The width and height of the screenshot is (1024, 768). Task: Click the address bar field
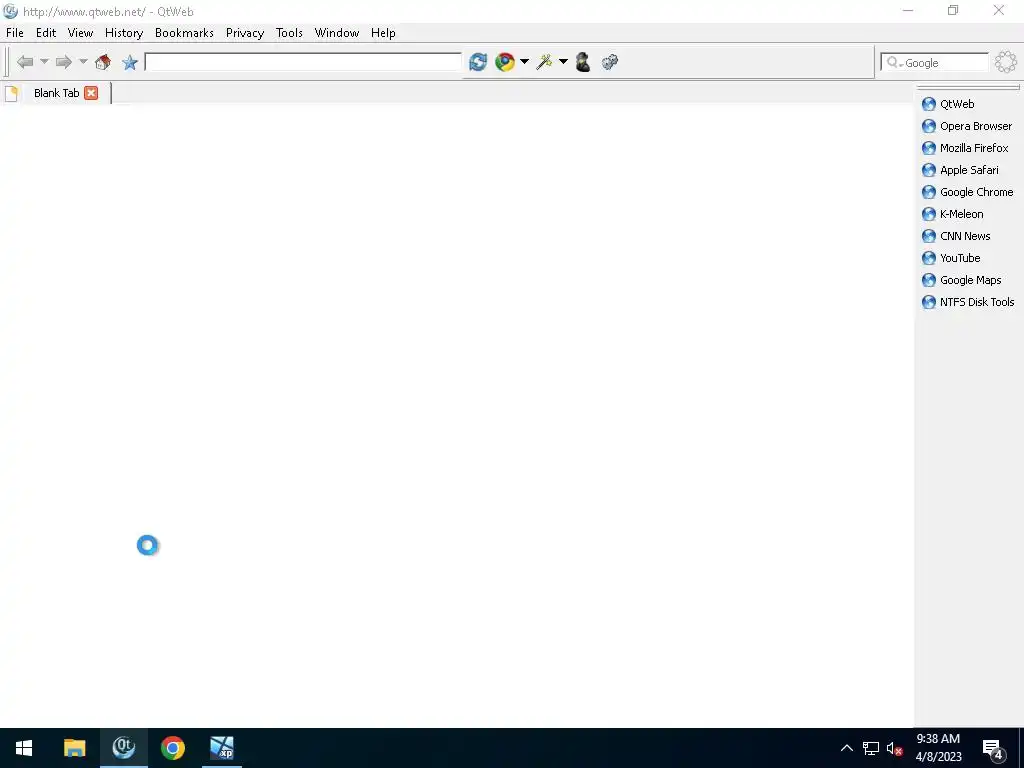click(303, 62)
